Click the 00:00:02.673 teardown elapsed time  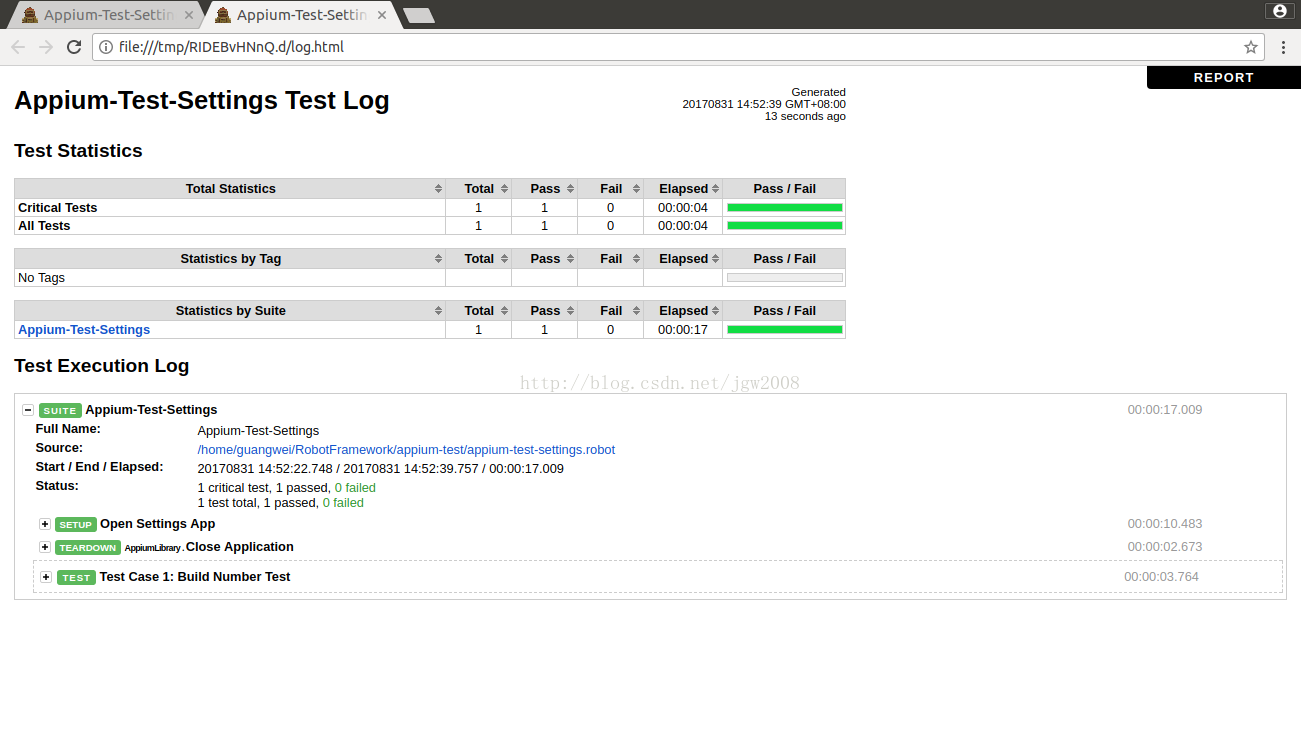(1165, 547)
